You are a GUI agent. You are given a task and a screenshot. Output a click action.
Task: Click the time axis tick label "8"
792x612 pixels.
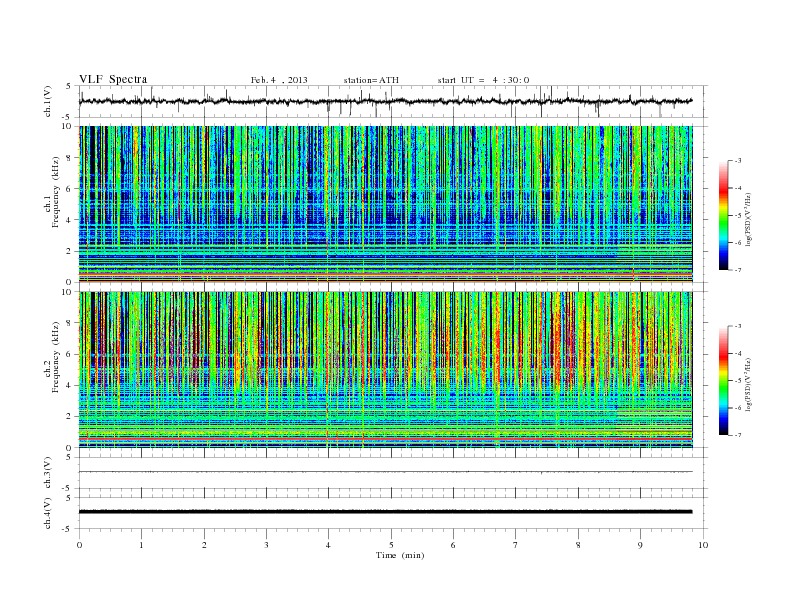[578, 545]
